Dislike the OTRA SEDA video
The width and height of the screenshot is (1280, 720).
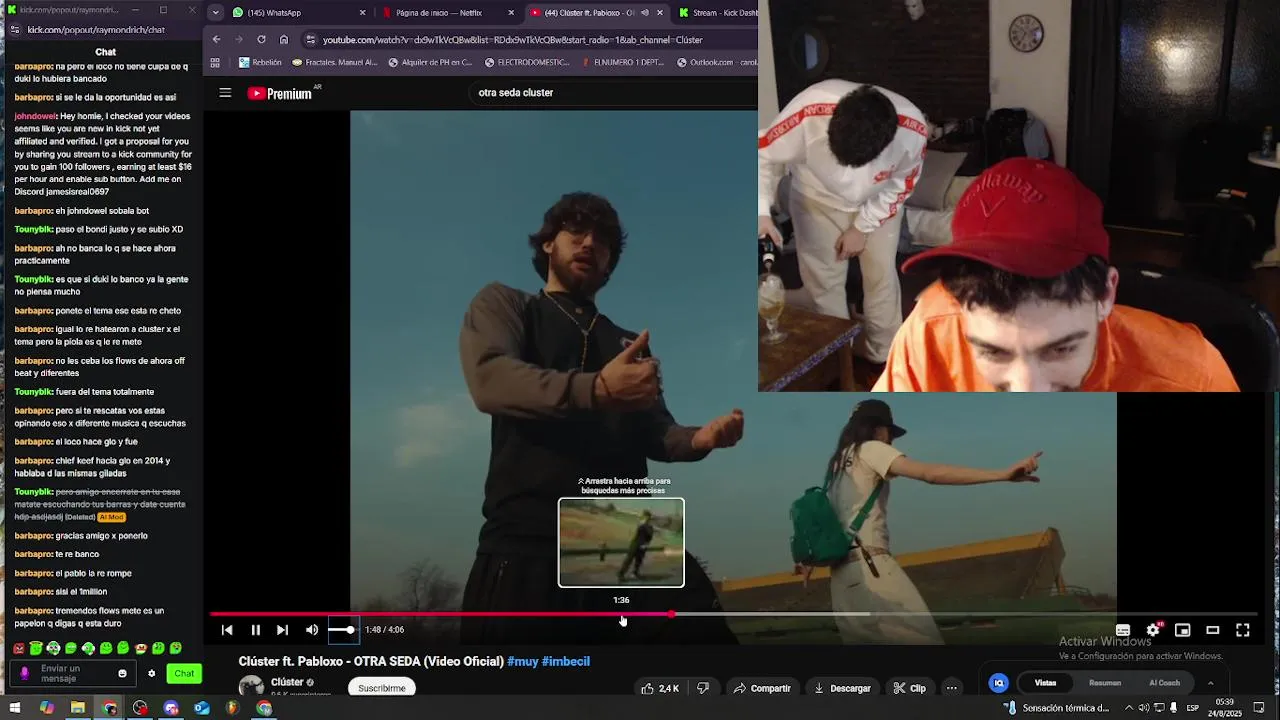pyautogui.click(x=703, y=688)
